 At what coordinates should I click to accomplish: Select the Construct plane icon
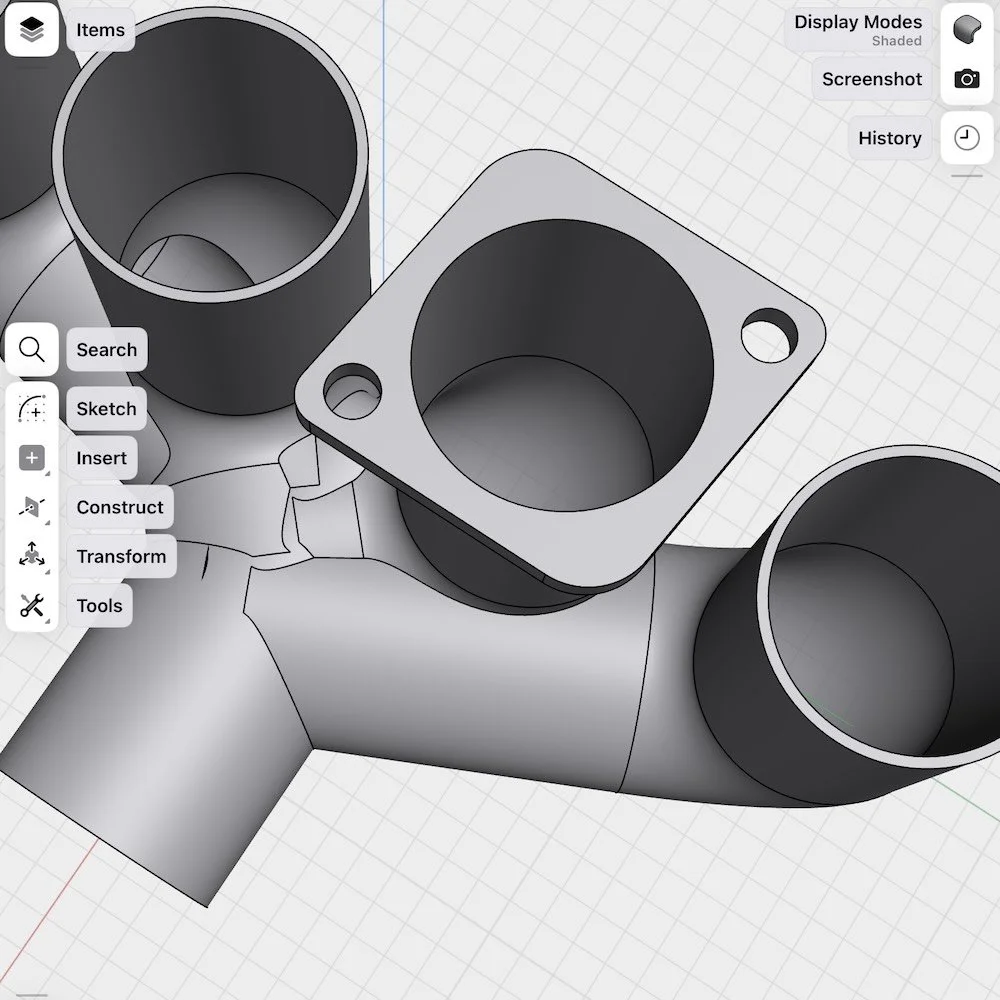click(31, 507)
